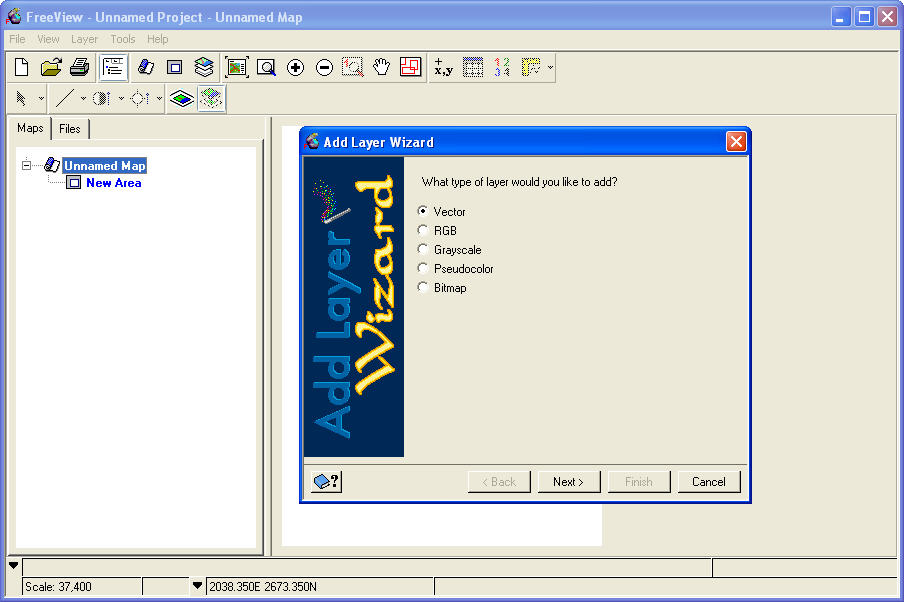Open the File menu

[x=17, y=39]
